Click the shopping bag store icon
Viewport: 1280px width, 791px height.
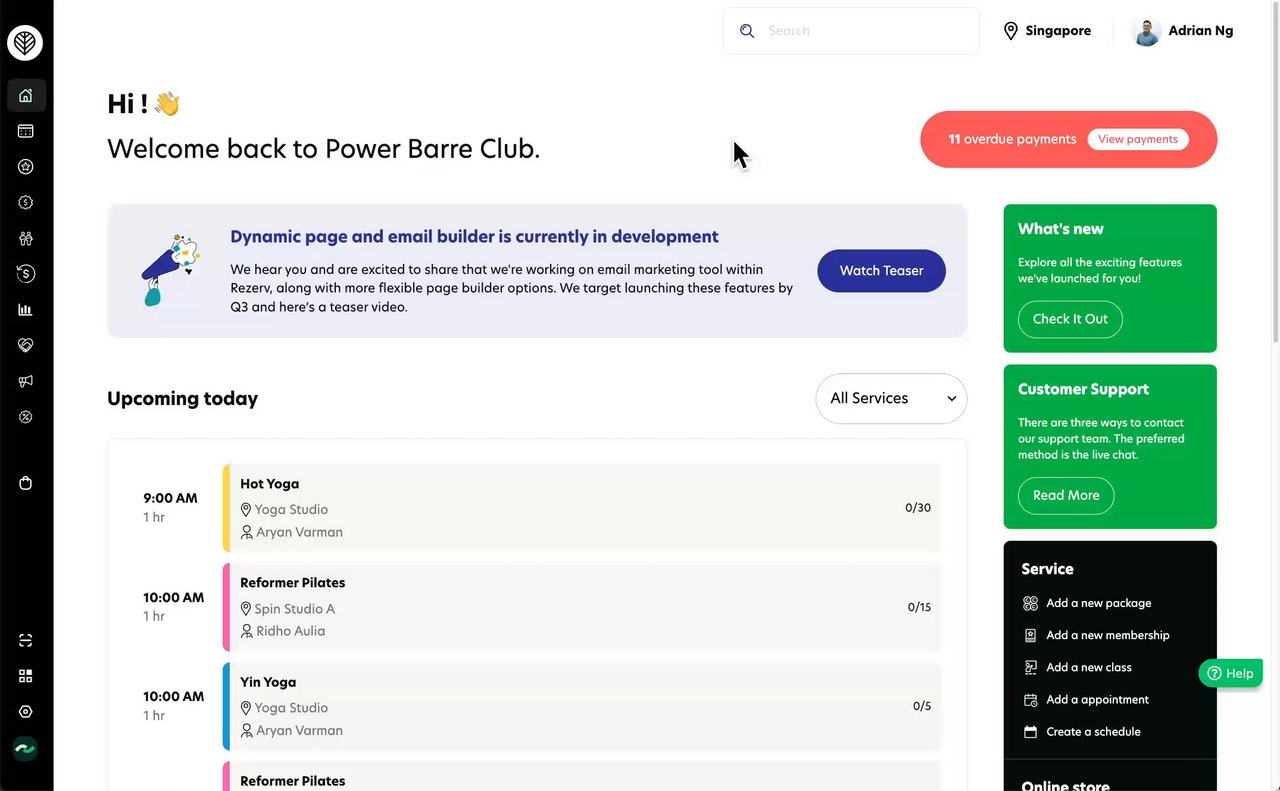(x=26, y=483)
